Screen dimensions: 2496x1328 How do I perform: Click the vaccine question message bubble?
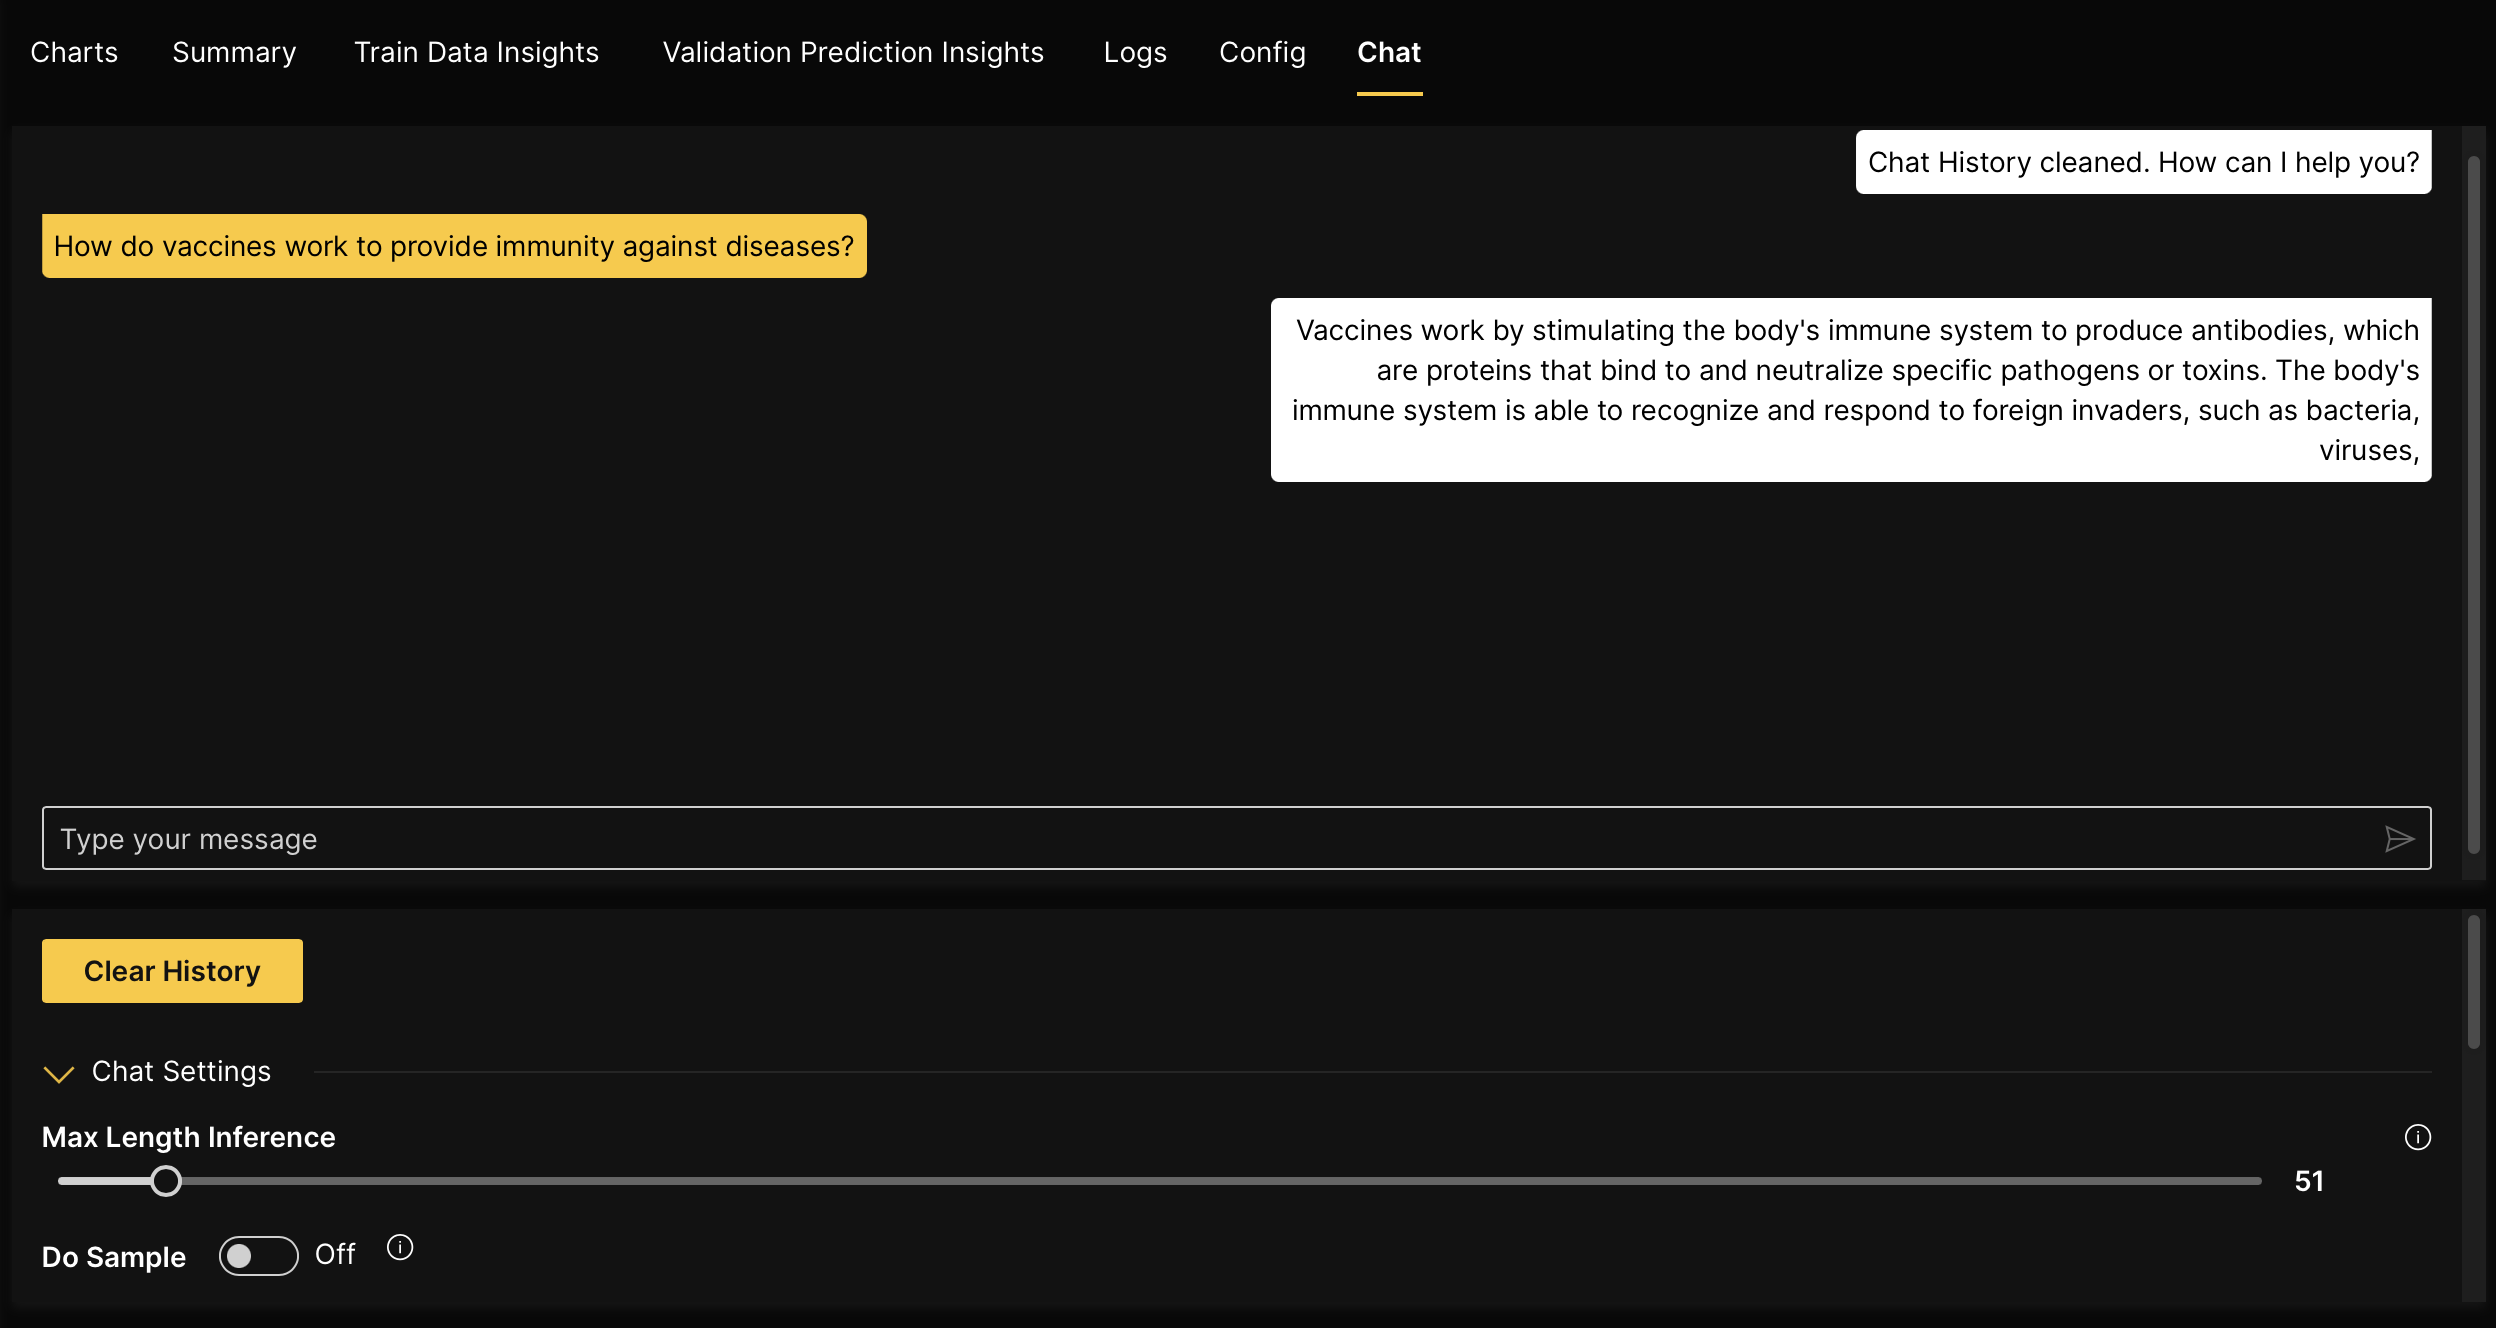[454, 244]
